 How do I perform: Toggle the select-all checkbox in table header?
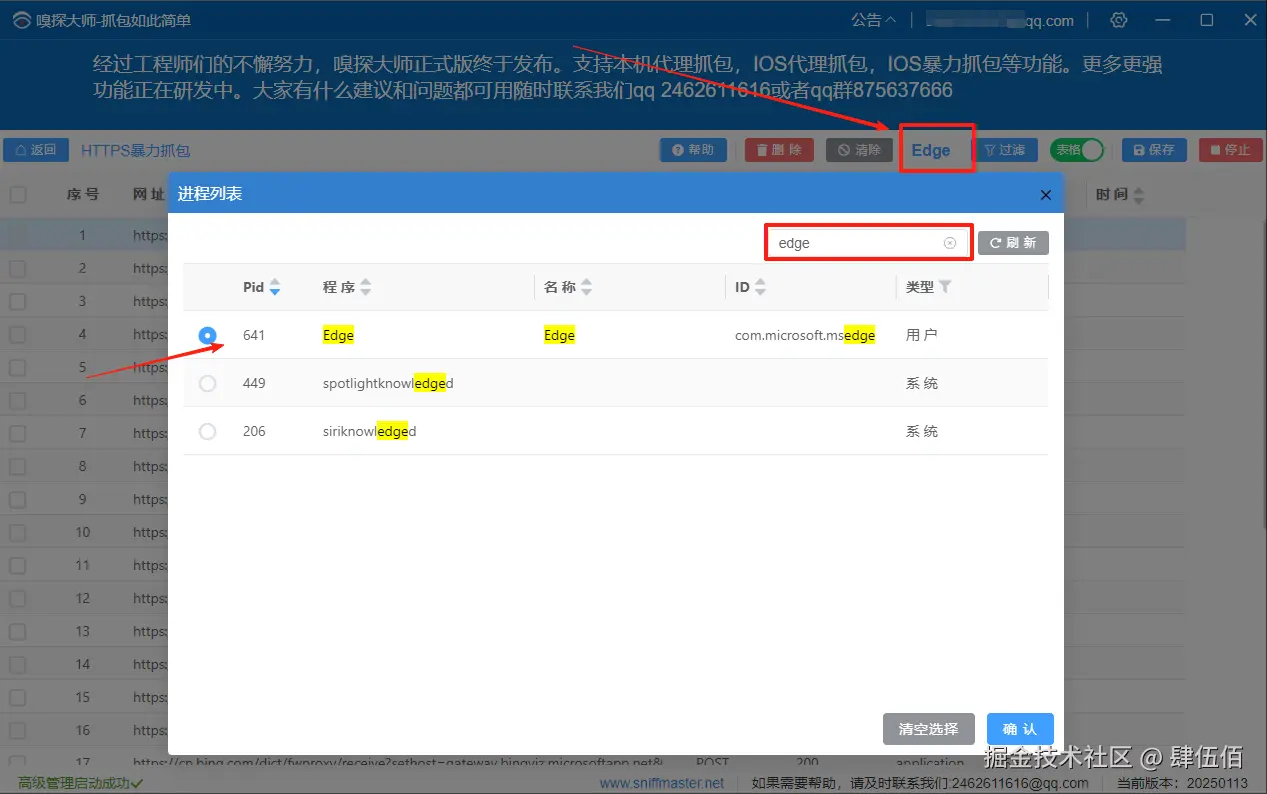coord(18,194)
